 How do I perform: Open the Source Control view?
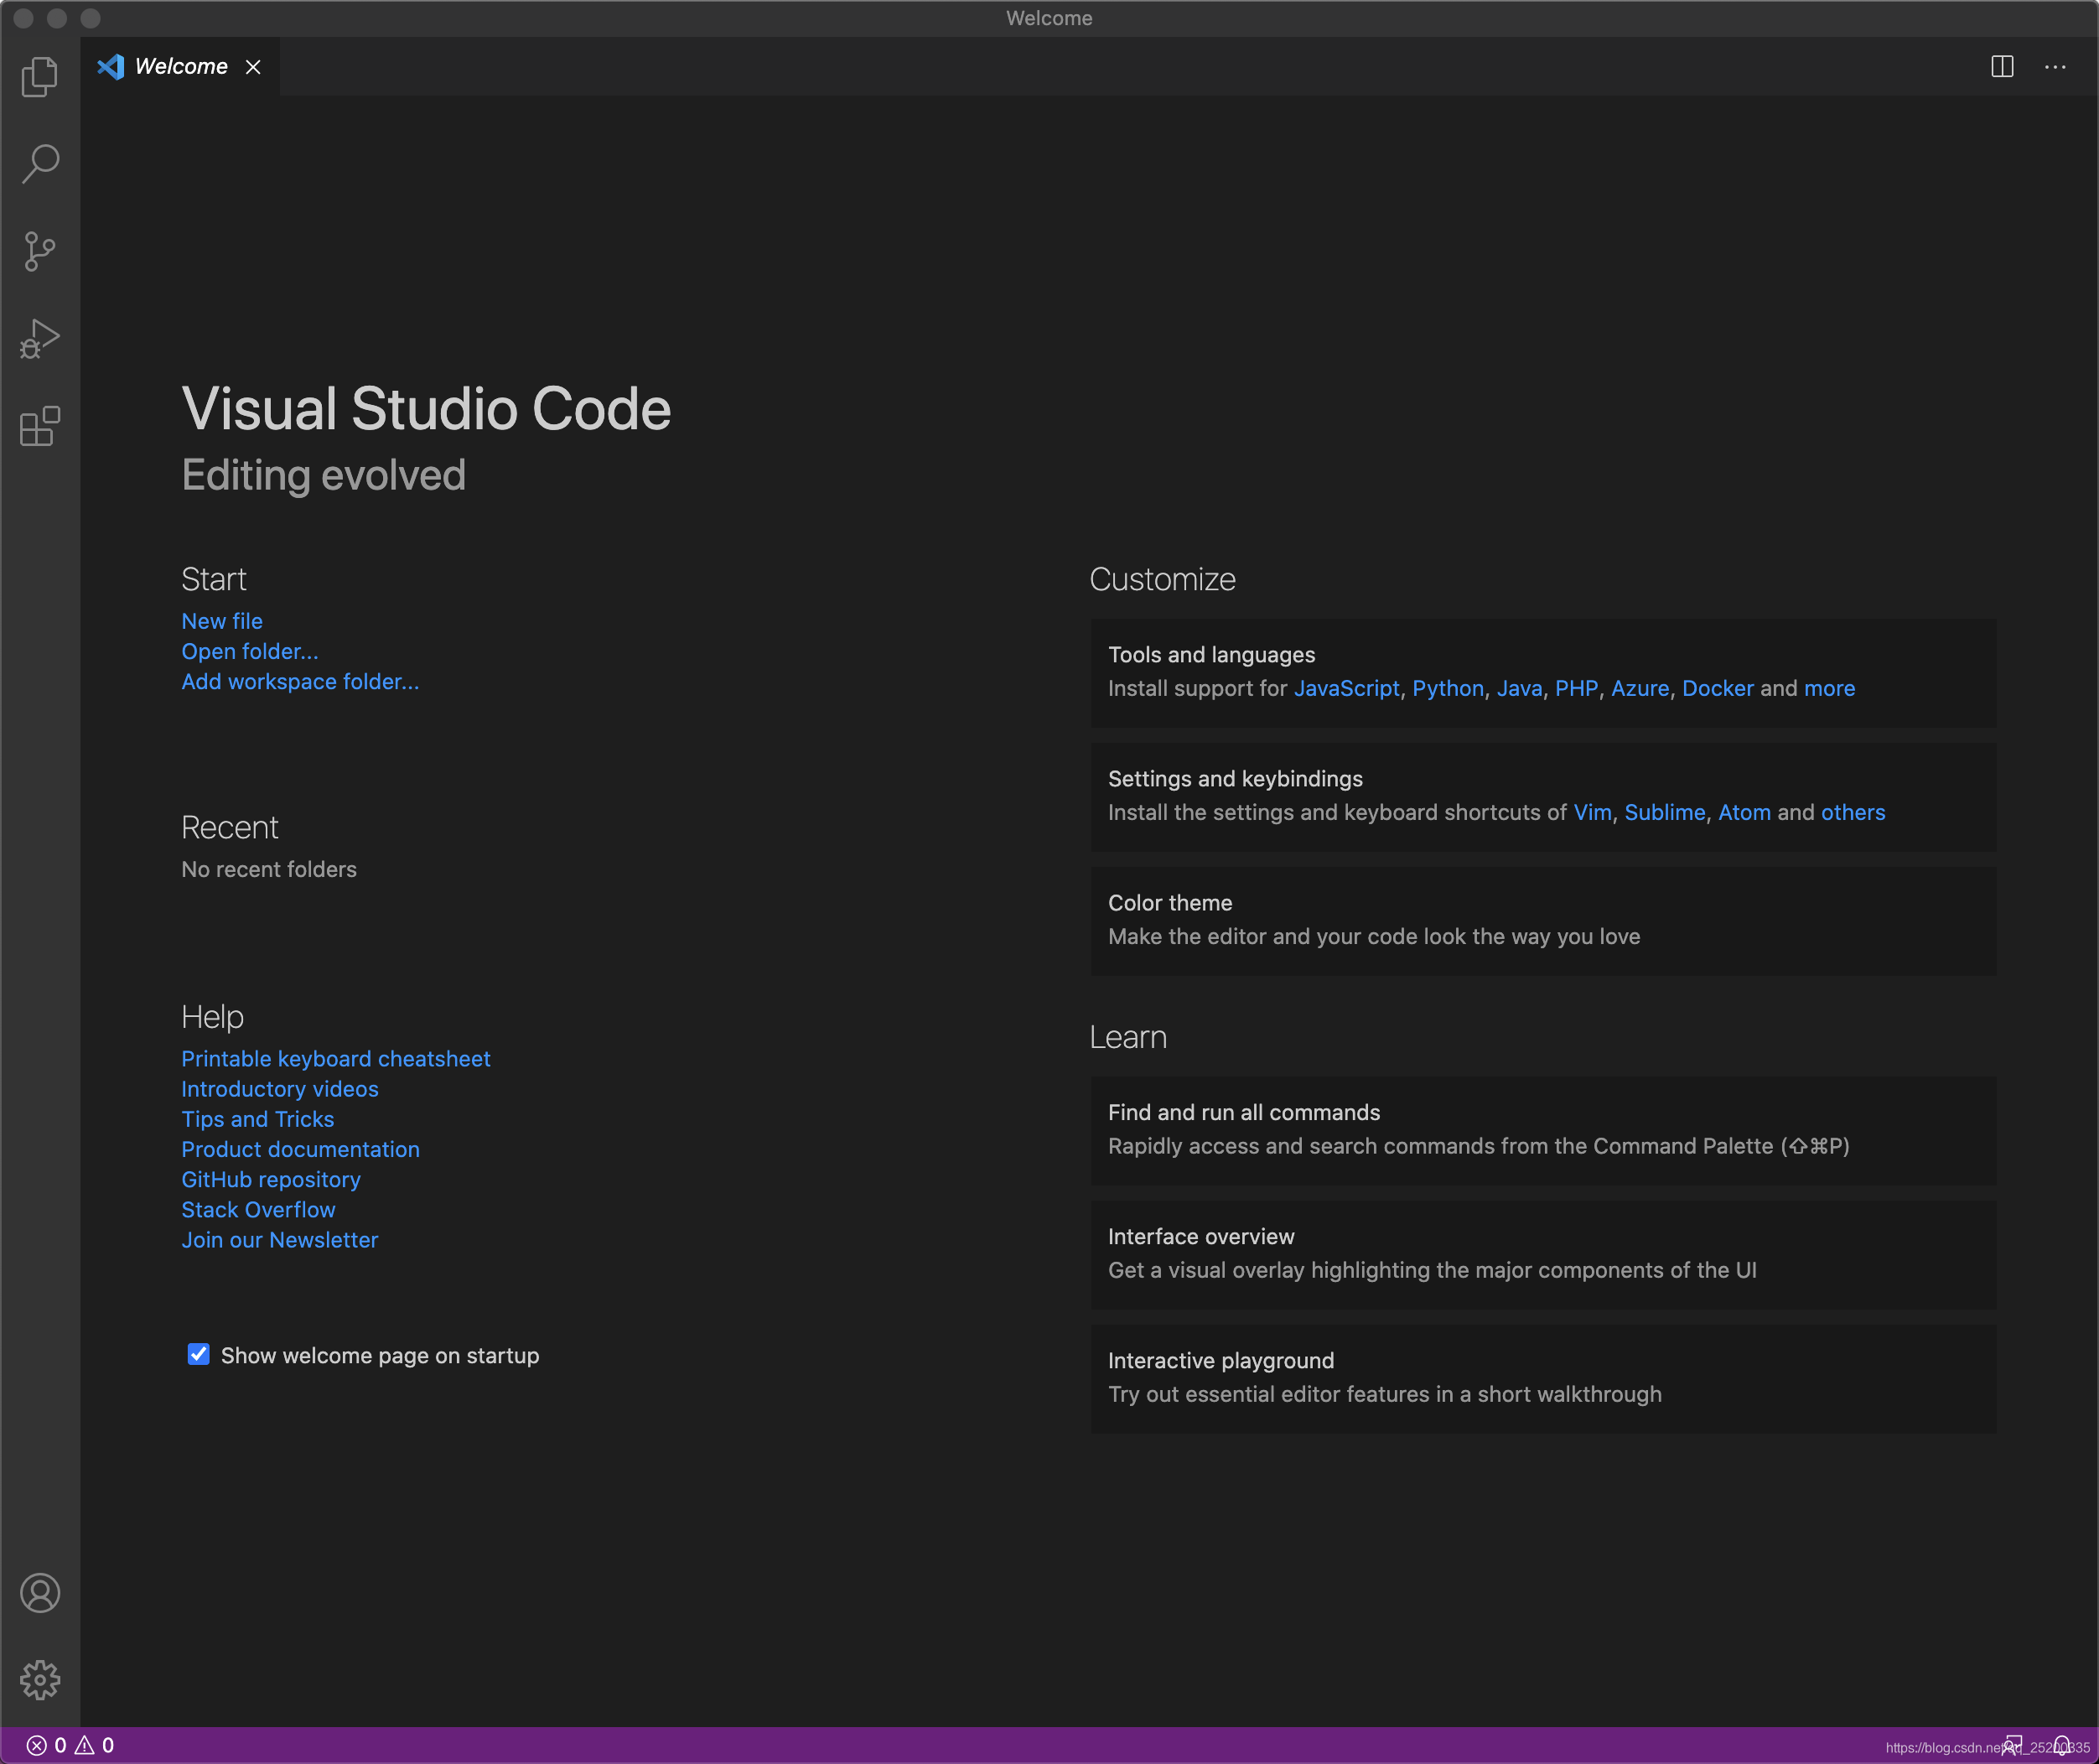(x=40, y=251)
